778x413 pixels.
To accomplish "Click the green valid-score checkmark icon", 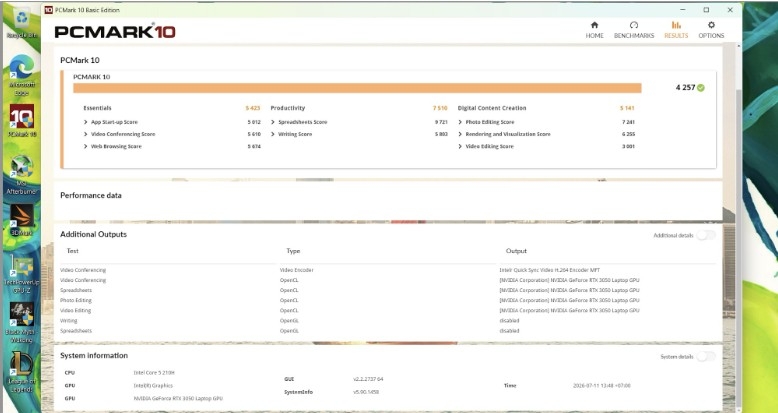I will pos(701,88).
